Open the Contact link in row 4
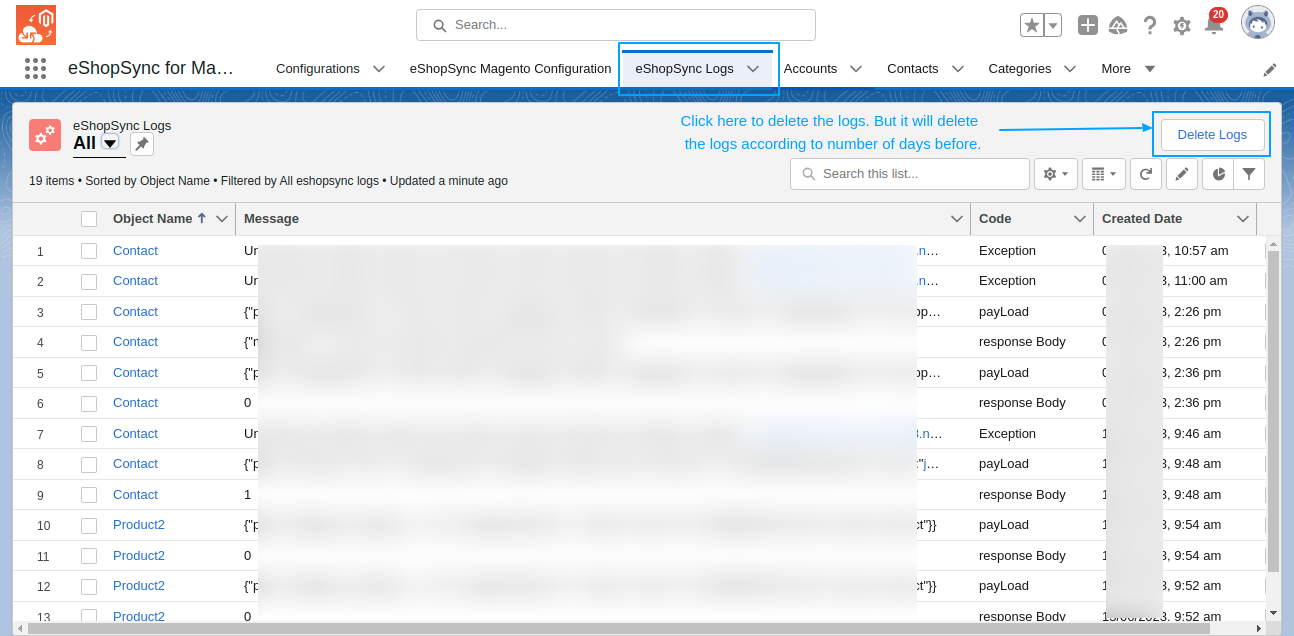 135,342
